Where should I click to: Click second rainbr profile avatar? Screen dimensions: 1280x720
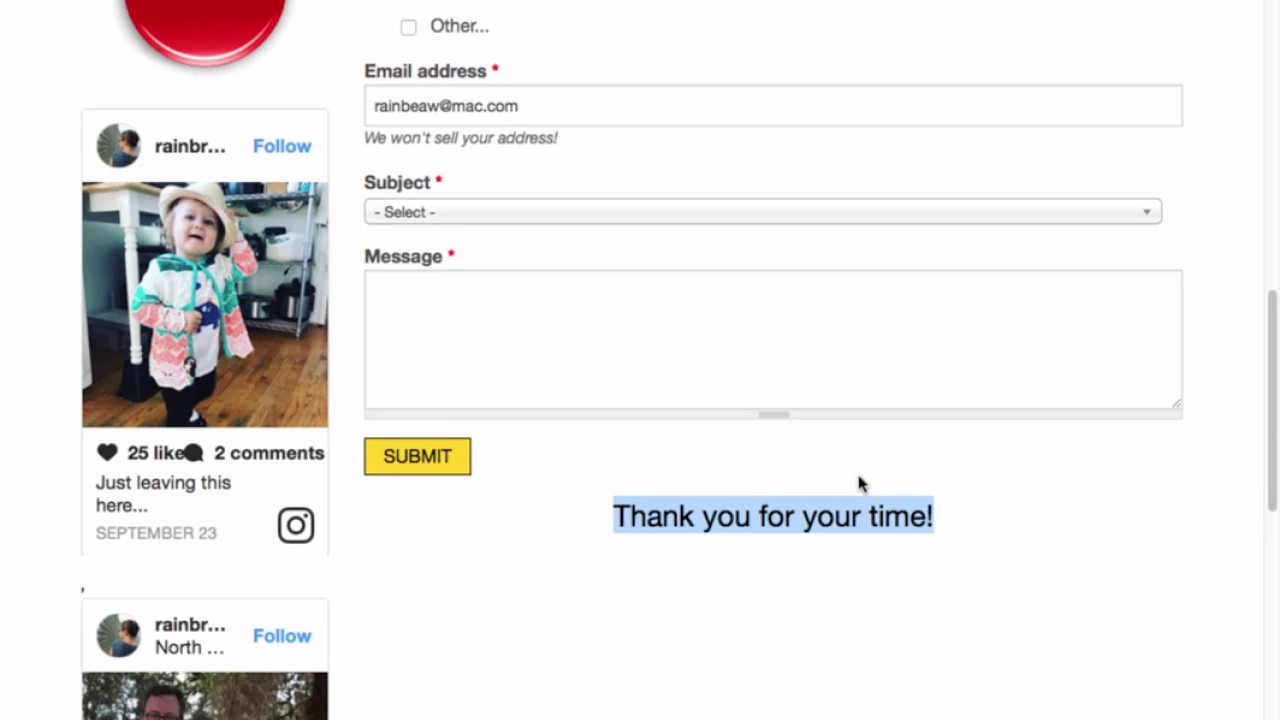118,635
